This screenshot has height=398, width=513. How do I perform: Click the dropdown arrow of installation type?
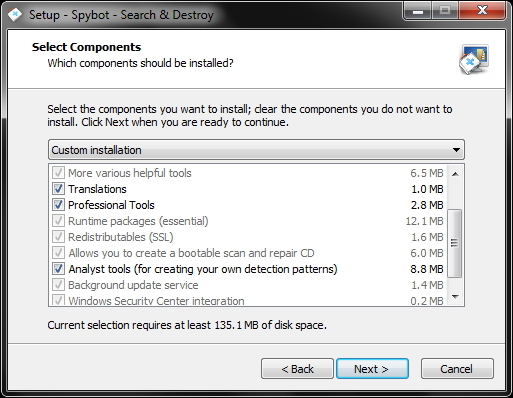click(x=456, y=150)
